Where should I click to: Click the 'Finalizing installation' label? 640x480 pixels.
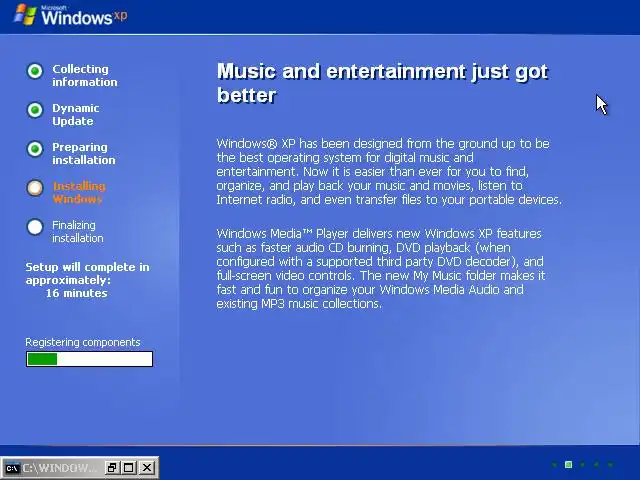[78, 231]
